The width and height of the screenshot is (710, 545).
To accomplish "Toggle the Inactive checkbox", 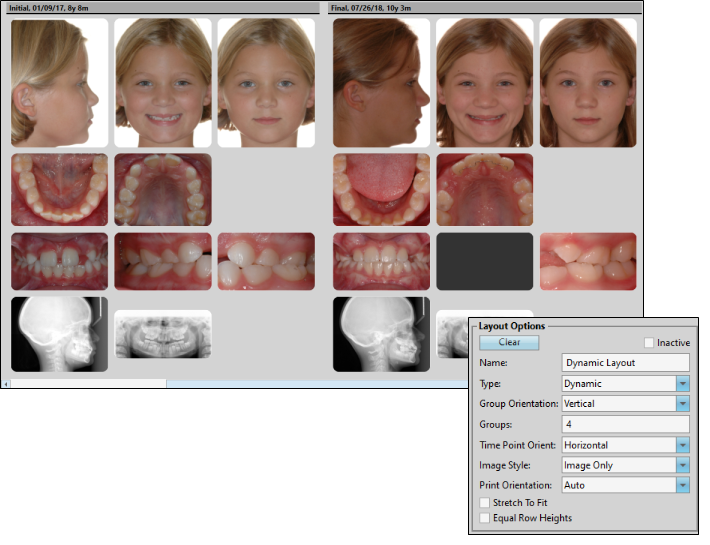I will [649, 343].
